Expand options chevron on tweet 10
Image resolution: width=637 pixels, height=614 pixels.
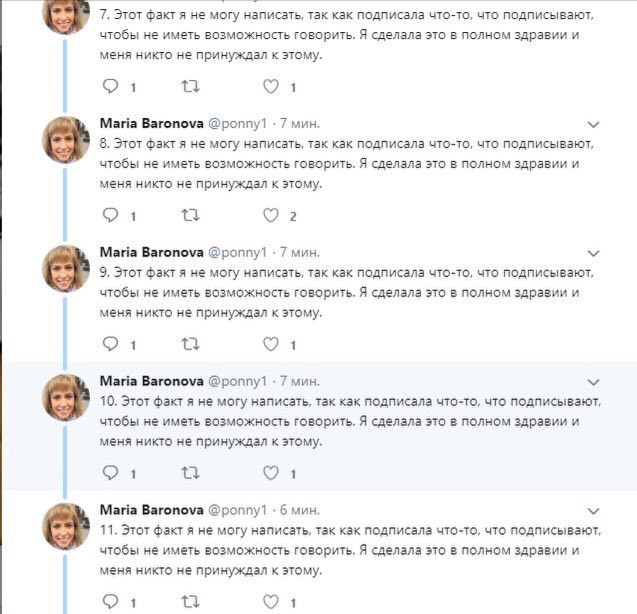click(594, 382)
